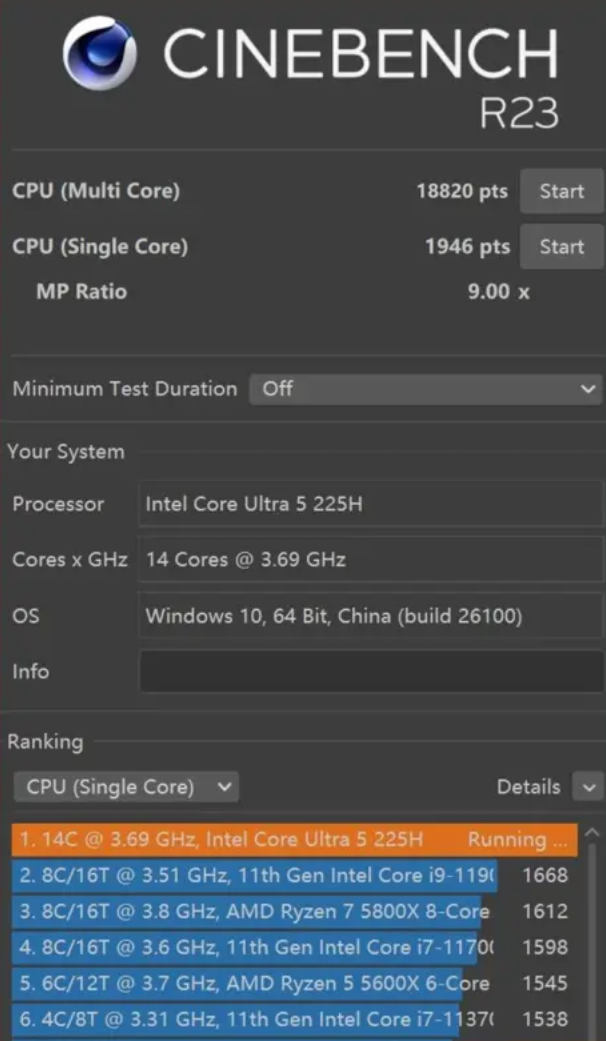The width and height of the screenshot is (606, 1041).
Task: Click the Details label in Ranking
Action: point(528,787)
